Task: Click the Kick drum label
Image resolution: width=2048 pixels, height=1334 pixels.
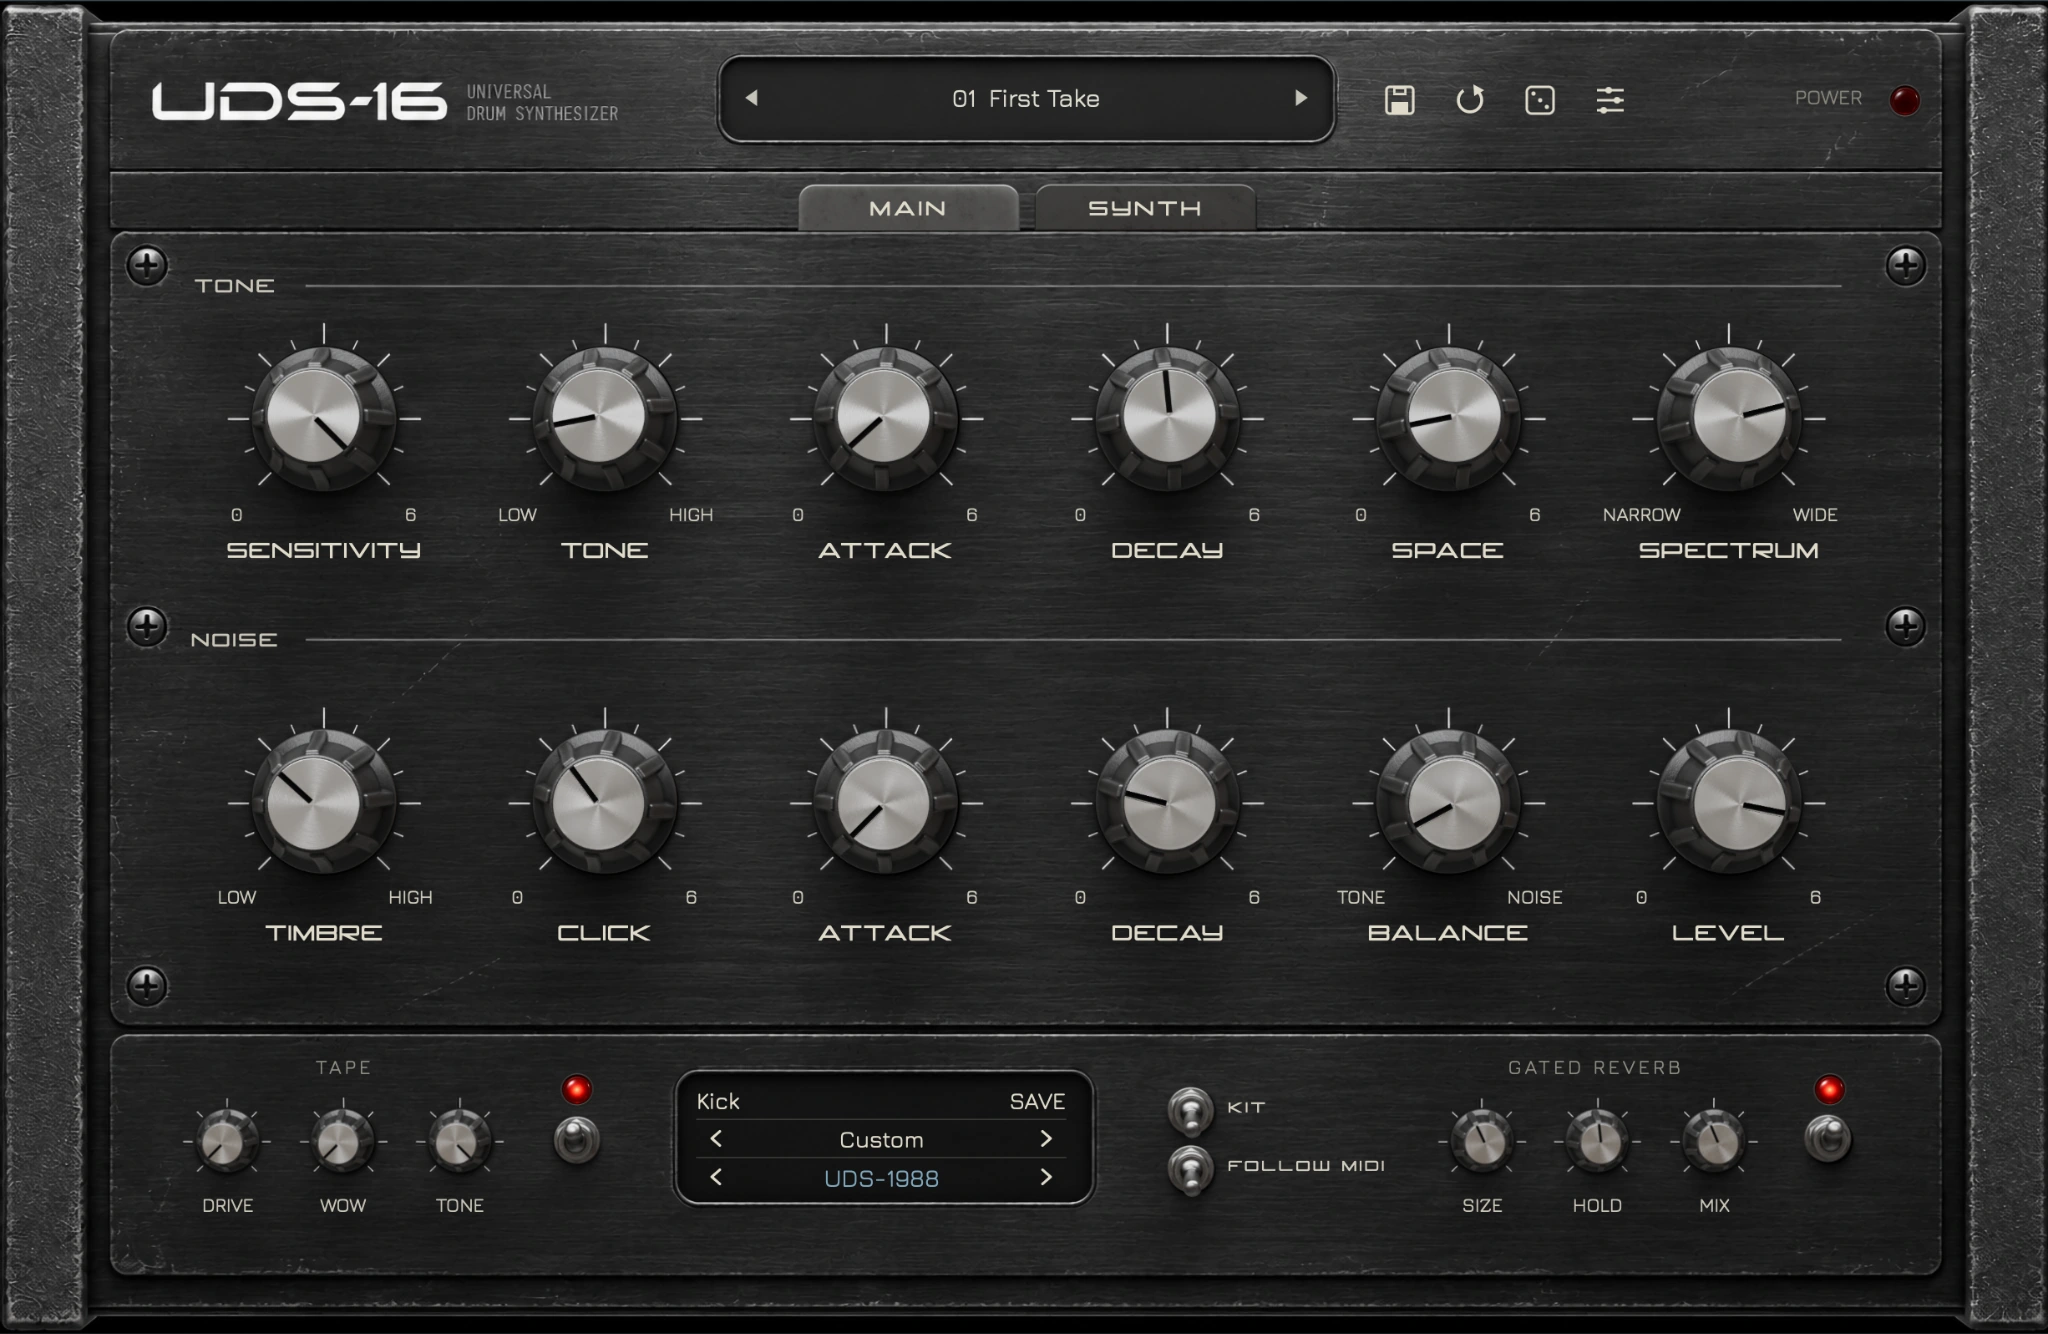Action: click(x=718, y=1101)
